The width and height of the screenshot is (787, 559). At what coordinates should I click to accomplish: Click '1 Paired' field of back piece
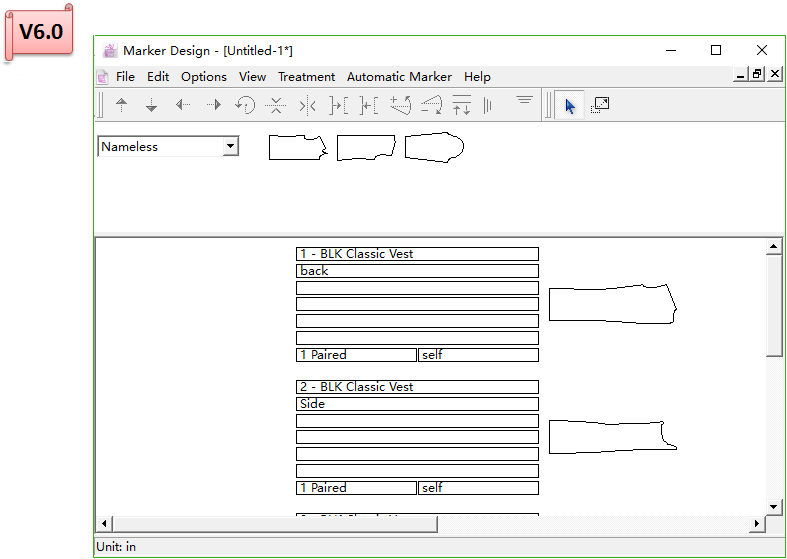coord(356,355)
